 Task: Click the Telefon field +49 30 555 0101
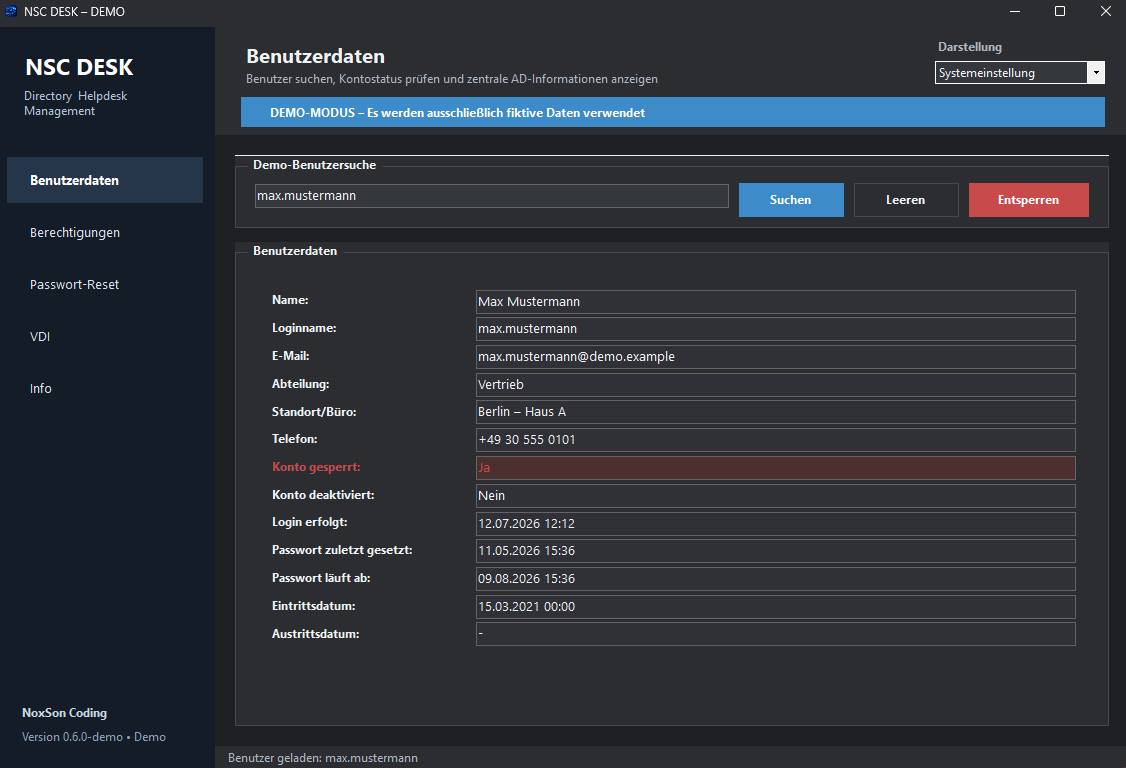pos(776,440)
